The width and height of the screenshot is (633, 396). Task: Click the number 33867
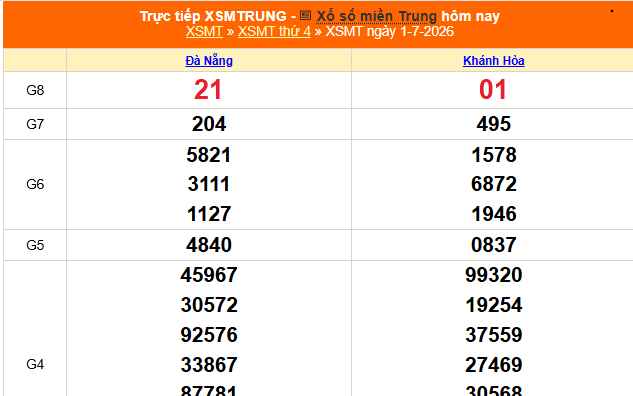pos(209,365)
